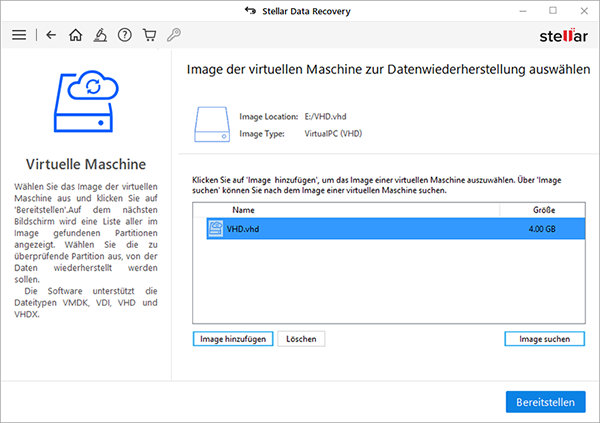Screen dimensions: 600x423
Task: Click the drive image icon beside Image Location
Action: 212,125
